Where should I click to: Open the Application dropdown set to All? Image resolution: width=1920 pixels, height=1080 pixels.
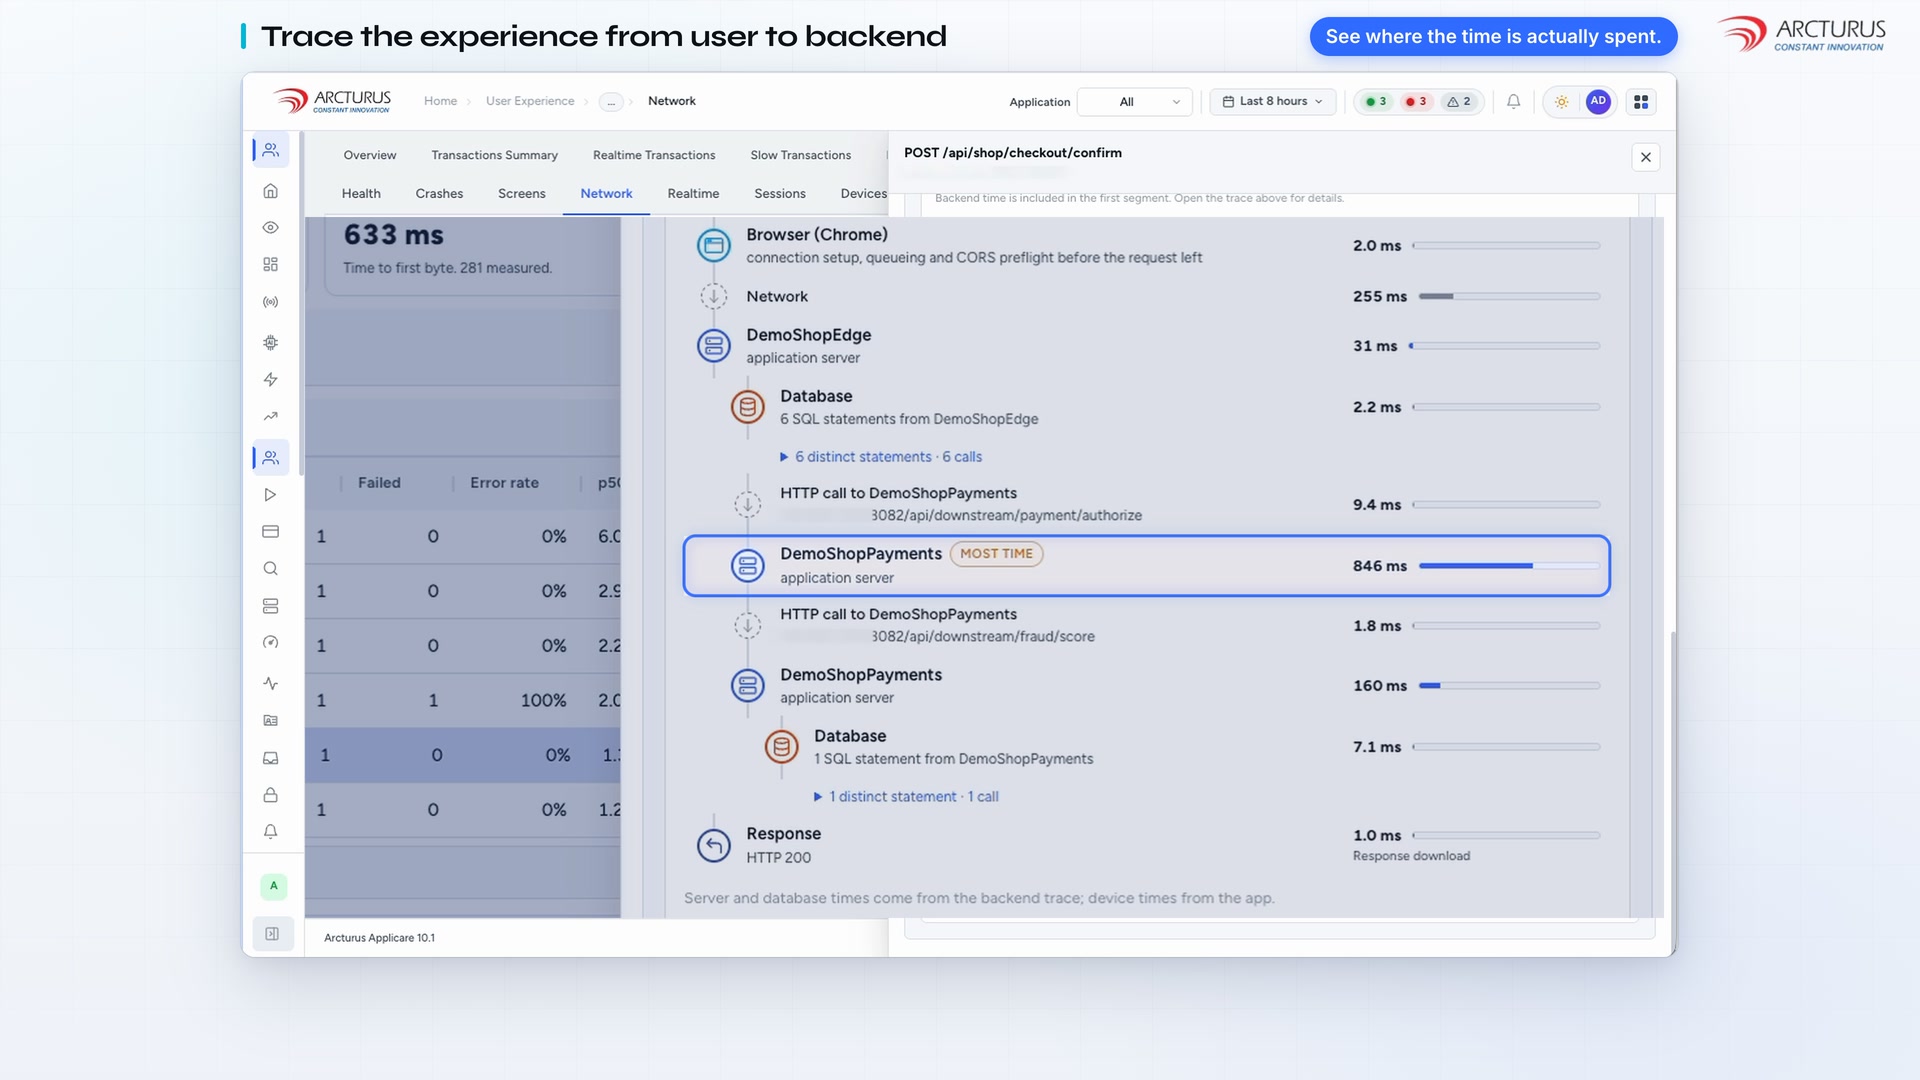(x=1135, y=102)
